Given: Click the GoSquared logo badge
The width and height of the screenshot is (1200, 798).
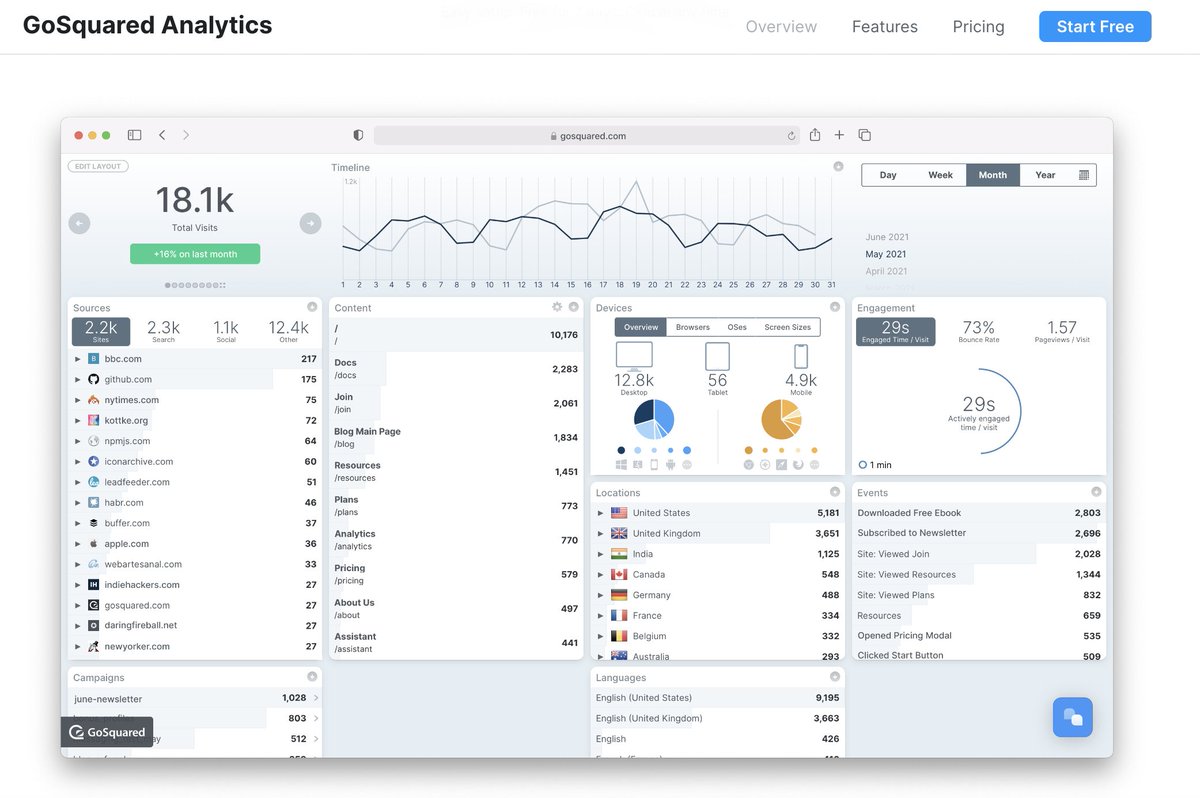Looking at the screenshot, I should 107,732.
